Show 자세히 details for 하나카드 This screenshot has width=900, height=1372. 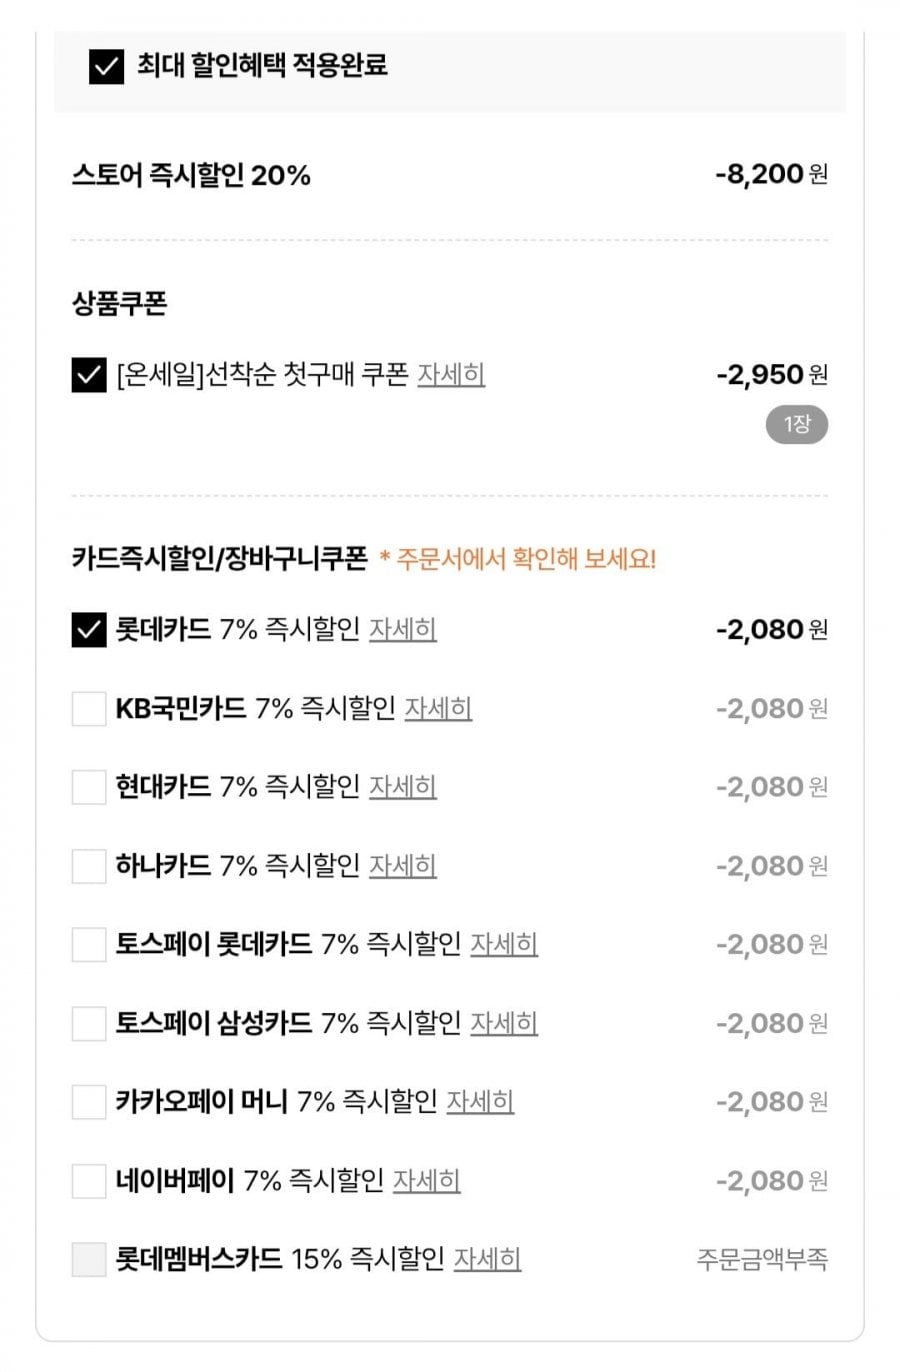point(403,866)
